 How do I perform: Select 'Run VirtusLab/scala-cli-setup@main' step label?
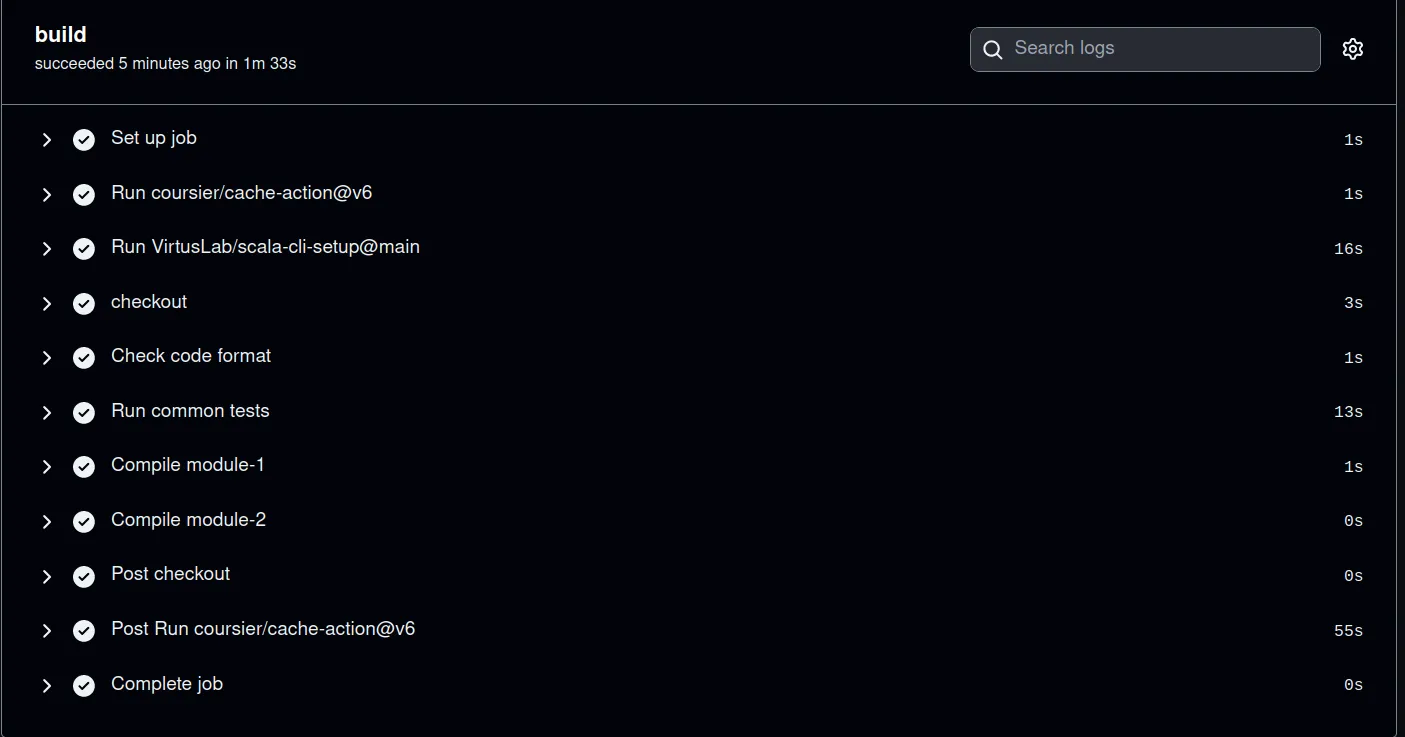point(265,247)
